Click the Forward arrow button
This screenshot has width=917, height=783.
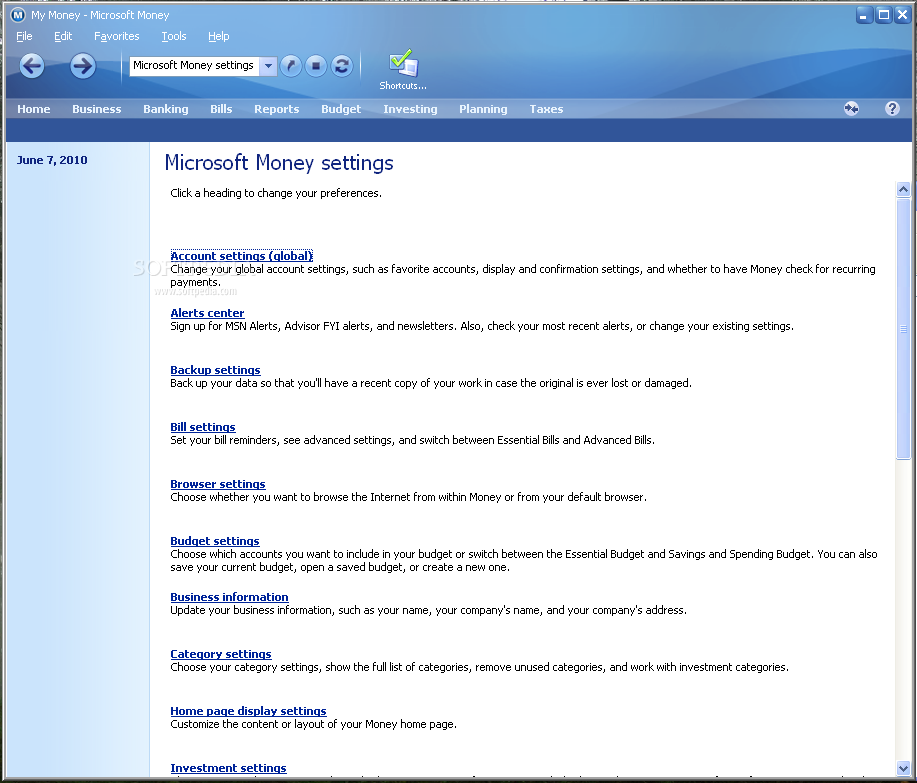click(x=82, y=65)
